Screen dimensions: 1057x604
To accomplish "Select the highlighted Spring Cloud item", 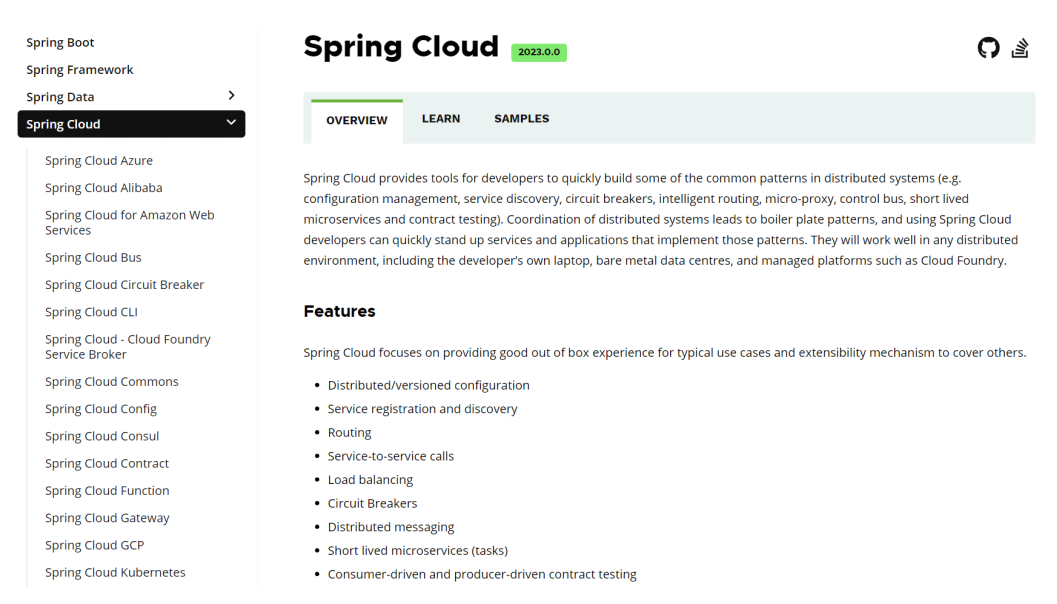I will click(x=131, y=124).
